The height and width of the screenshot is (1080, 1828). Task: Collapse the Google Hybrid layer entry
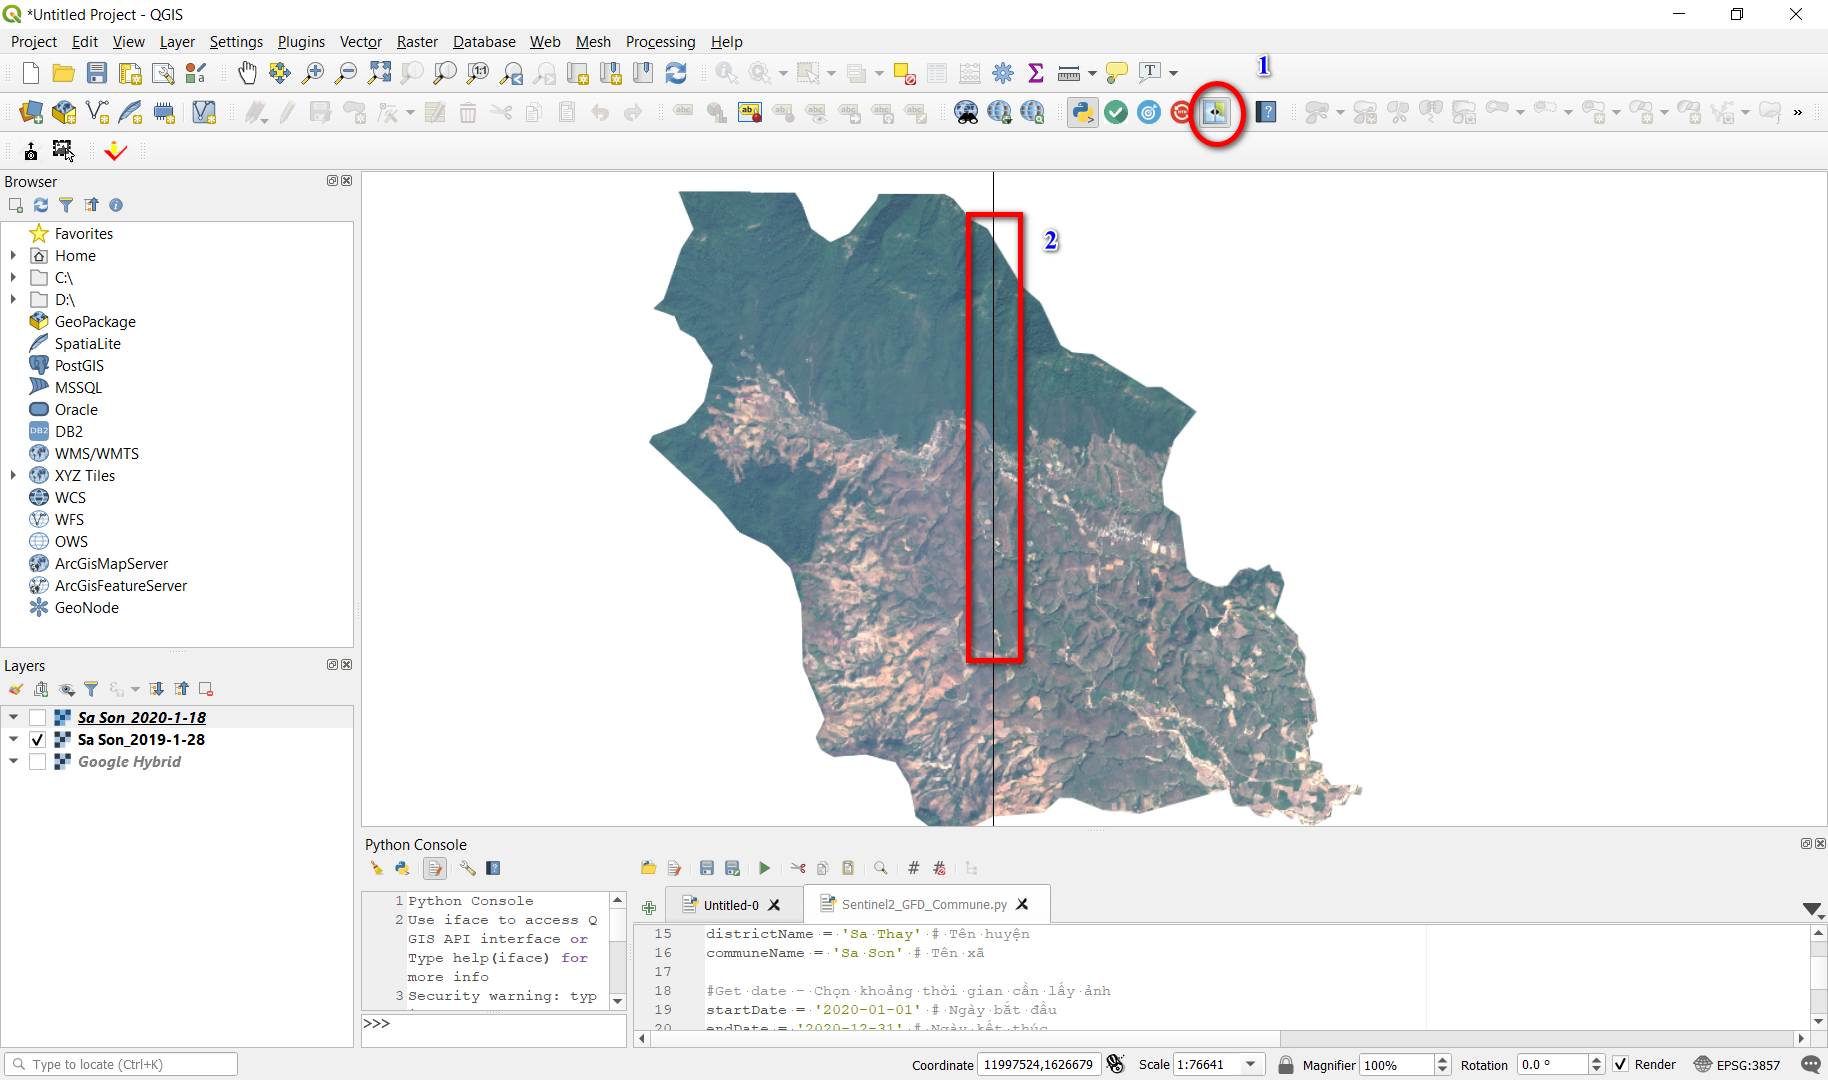point(13,762)
